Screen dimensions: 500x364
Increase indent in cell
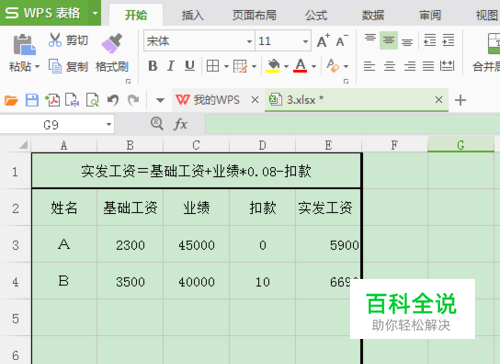click(448, 41)
